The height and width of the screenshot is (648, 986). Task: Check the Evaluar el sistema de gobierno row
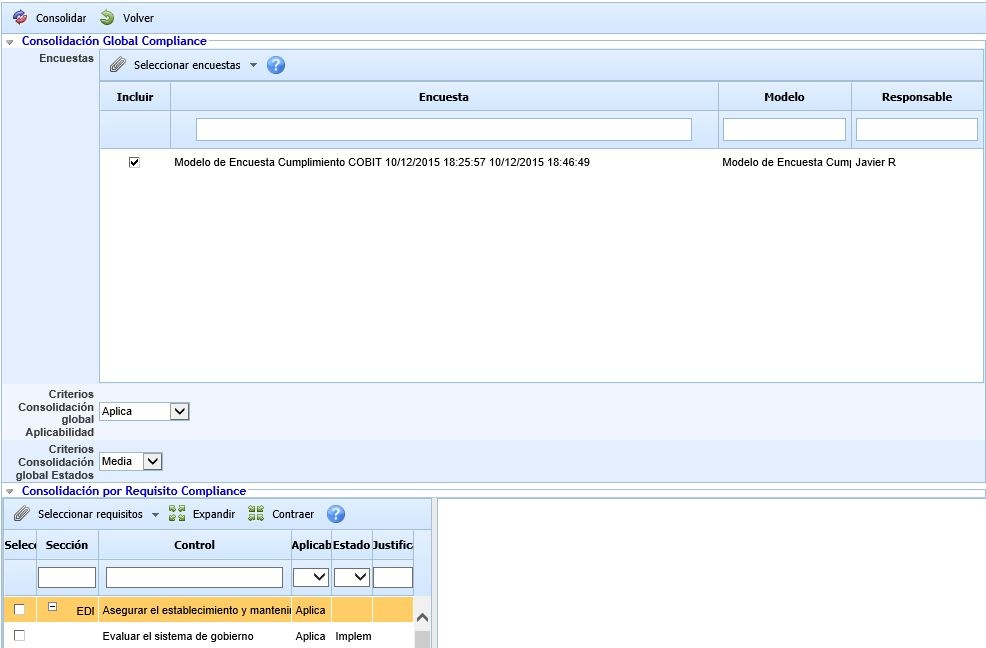19,636
